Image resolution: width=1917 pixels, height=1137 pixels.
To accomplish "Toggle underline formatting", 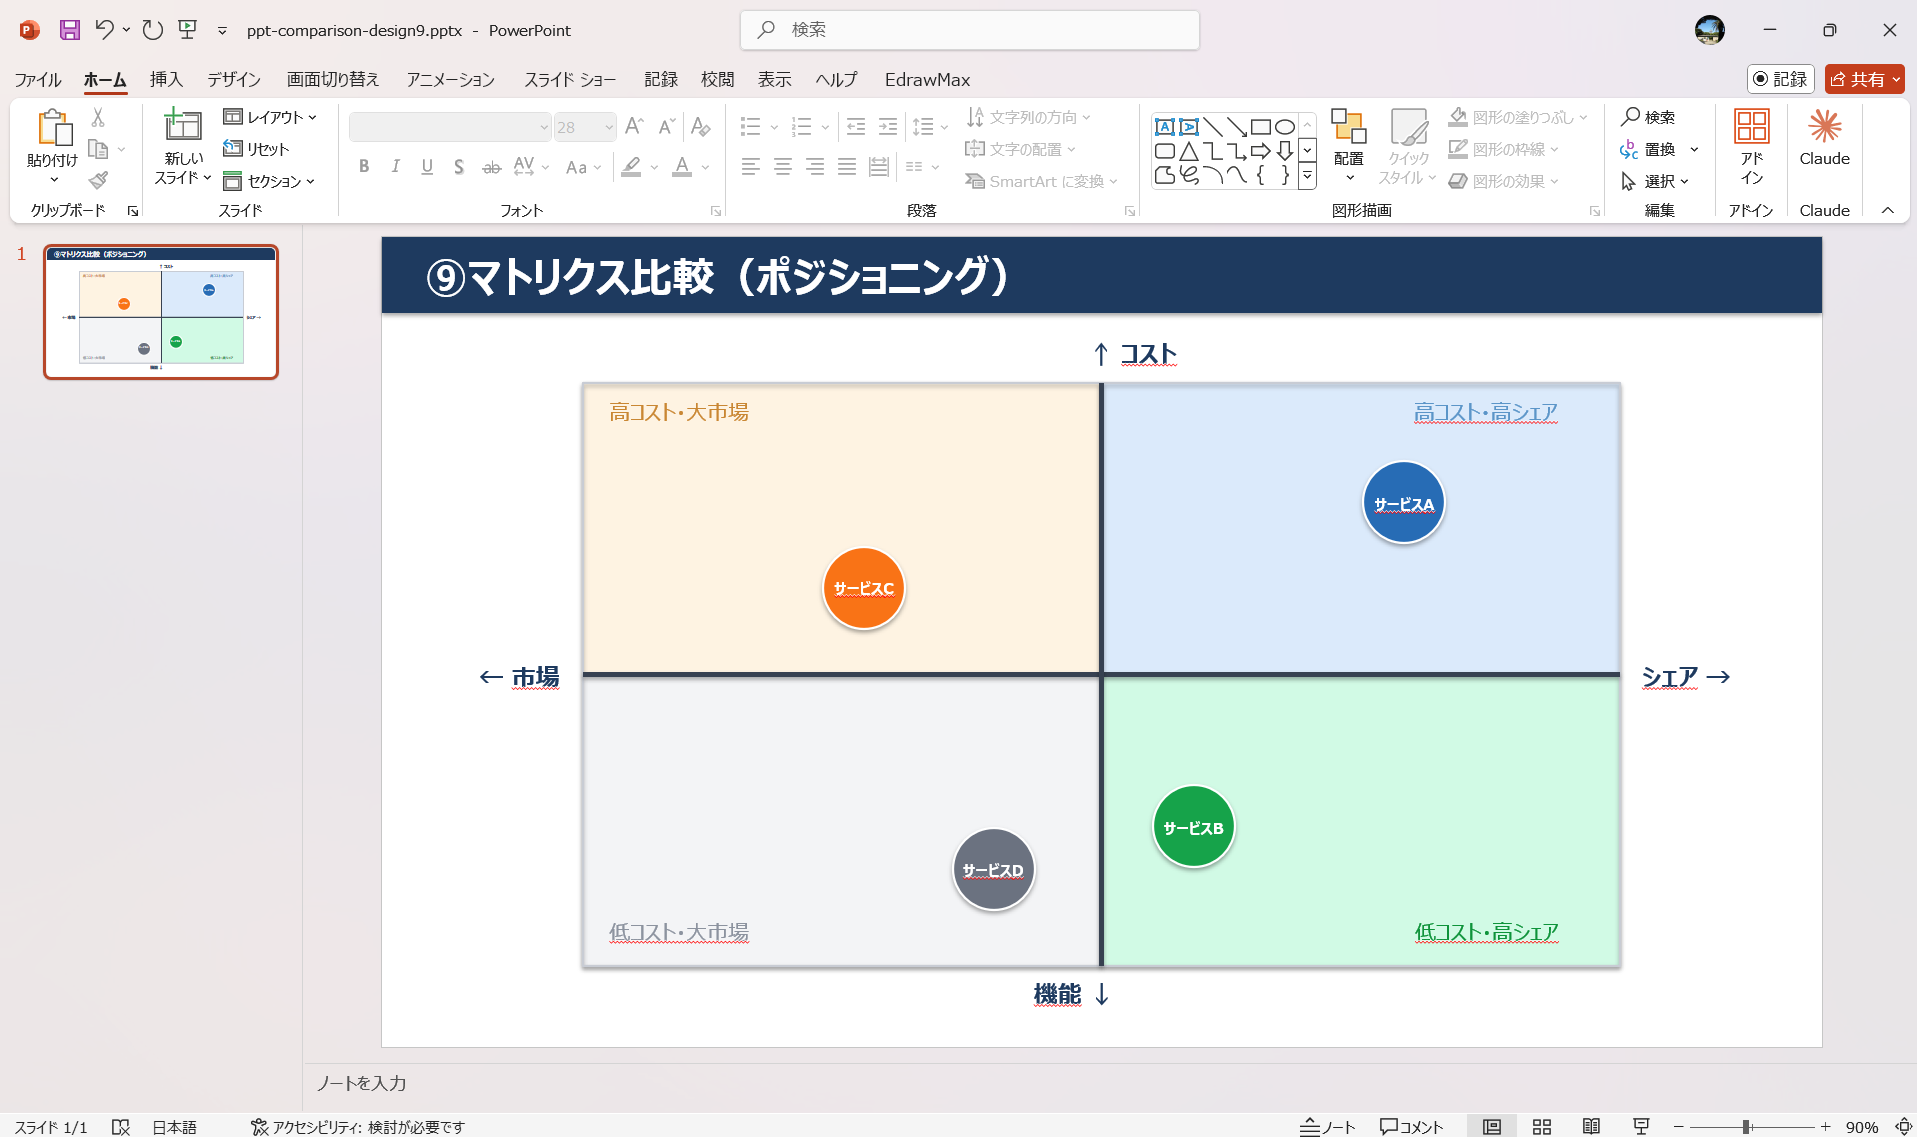I will coord(427,167).
